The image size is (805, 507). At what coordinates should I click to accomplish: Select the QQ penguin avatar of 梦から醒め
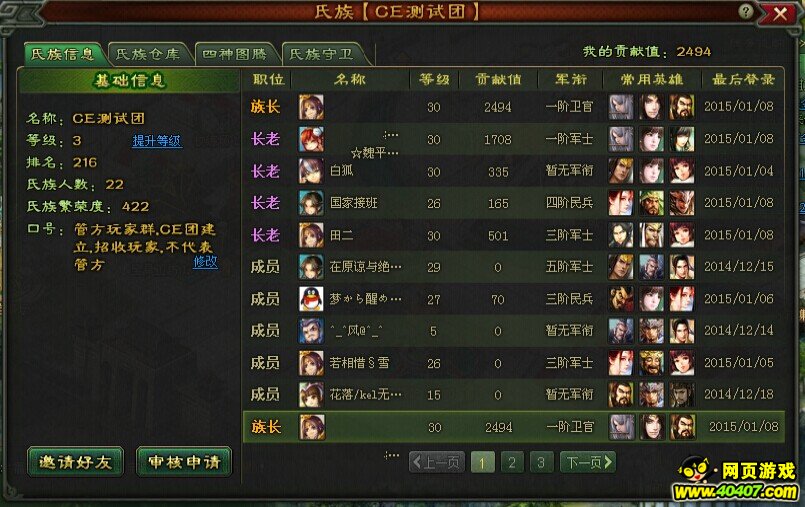(x=311, y=299)
